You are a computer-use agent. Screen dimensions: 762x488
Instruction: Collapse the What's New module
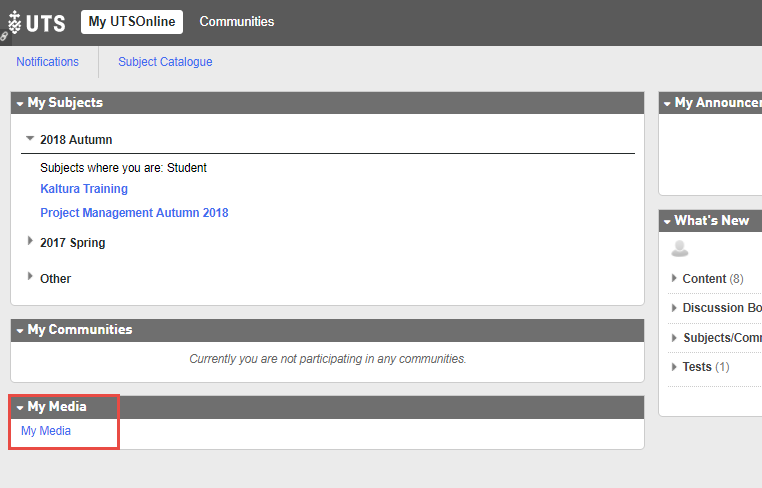(667, 221)
